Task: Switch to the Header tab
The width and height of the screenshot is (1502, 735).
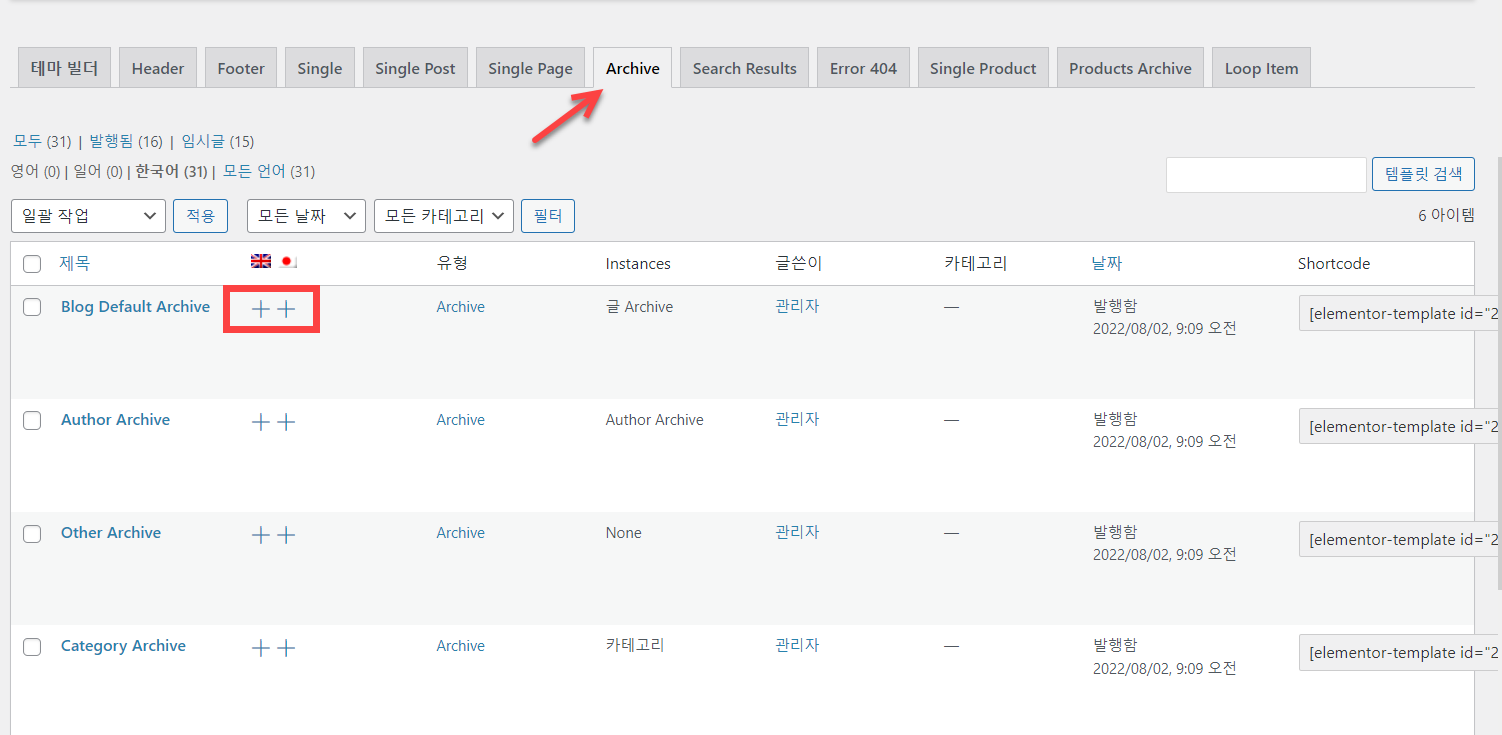Action: 158,68
